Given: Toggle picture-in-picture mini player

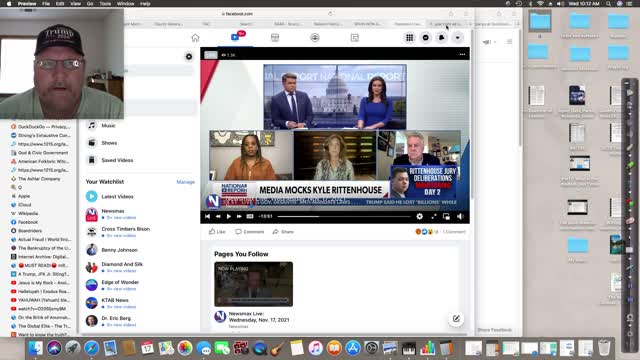Looking at the screenshot, I should pos(446,216).
